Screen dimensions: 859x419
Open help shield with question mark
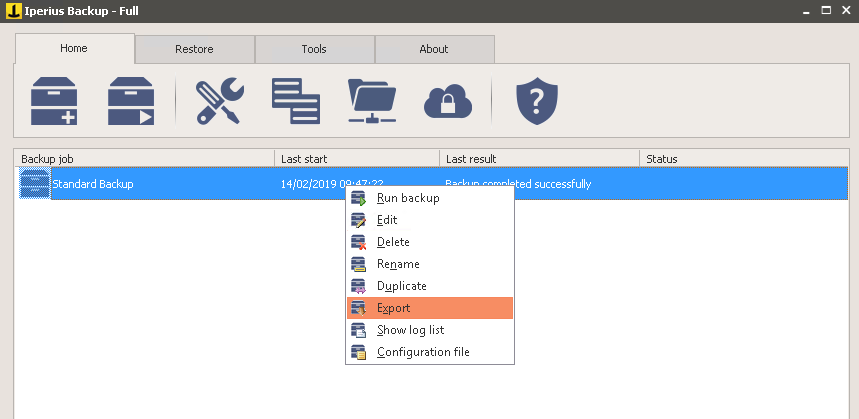coord(536,101)
